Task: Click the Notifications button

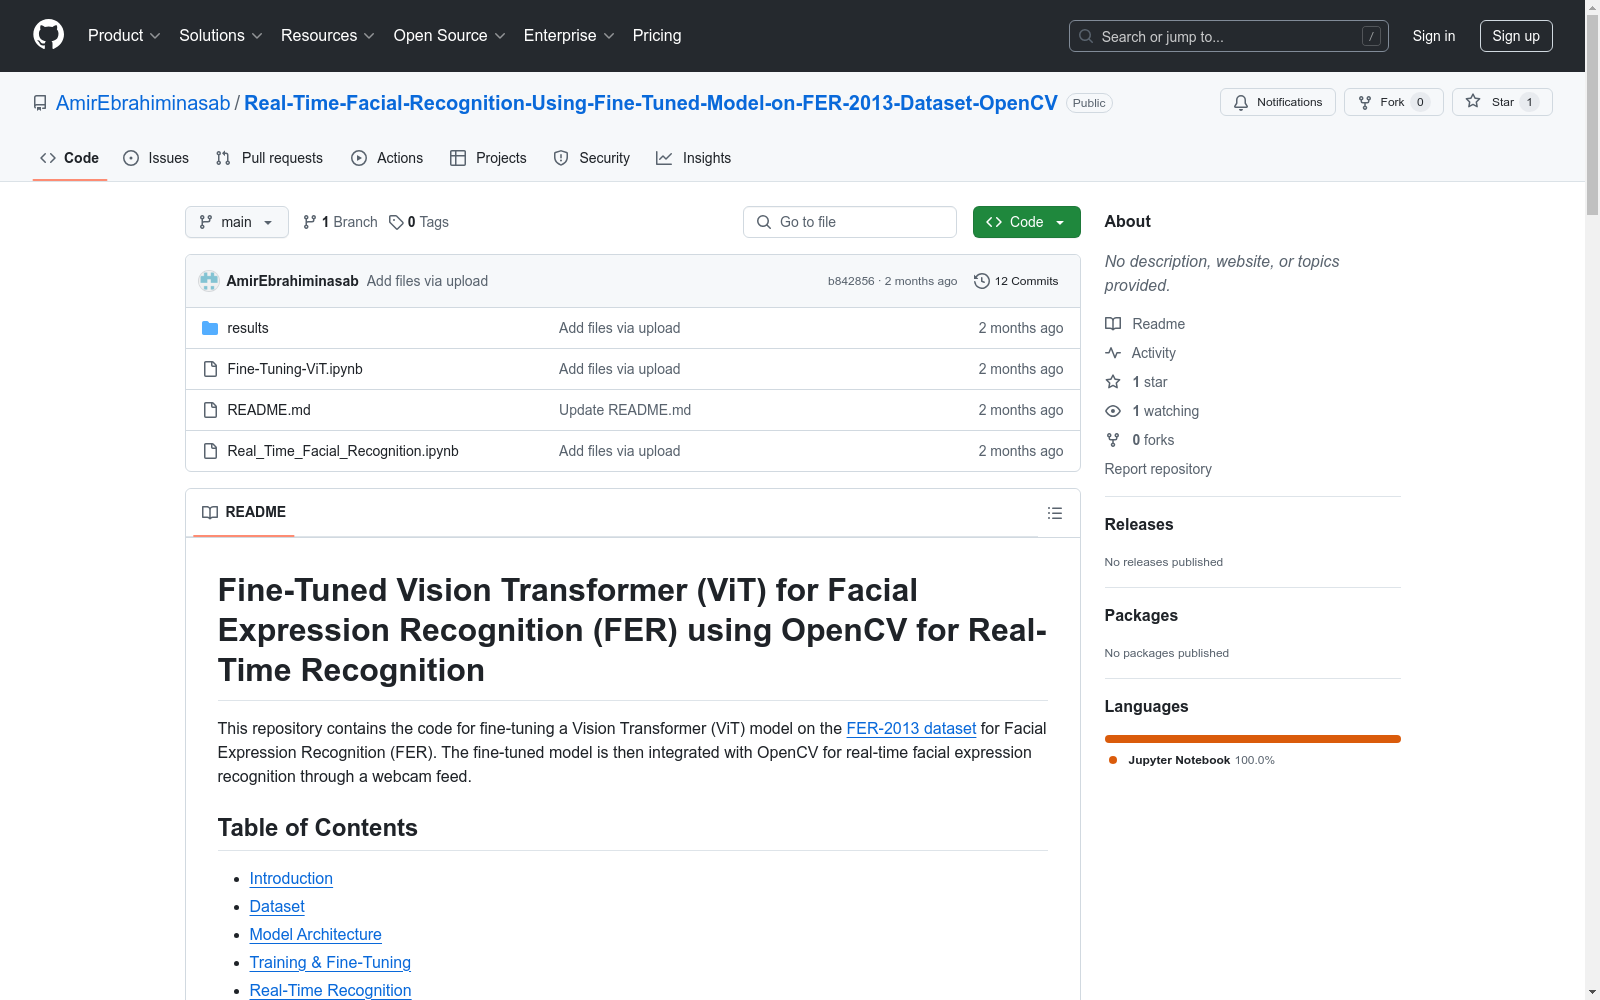Action: (x=1278, y=102)
